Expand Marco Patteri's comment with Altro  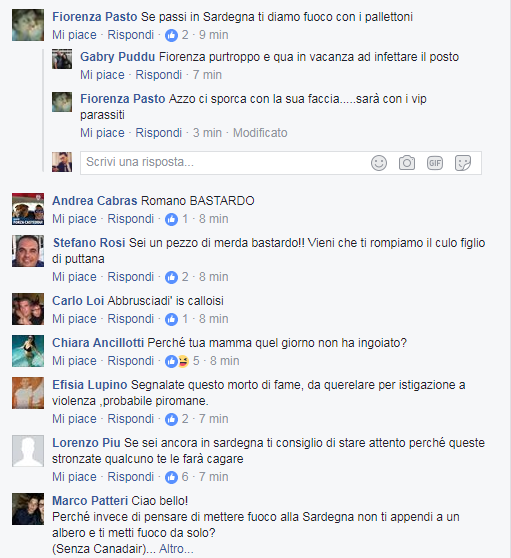[176, 549]
